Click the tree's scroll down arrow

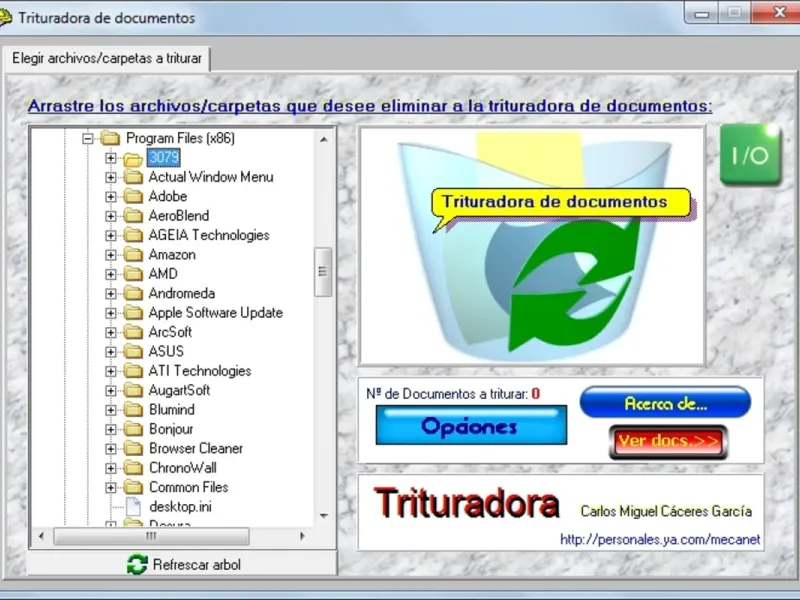point(323,516)
